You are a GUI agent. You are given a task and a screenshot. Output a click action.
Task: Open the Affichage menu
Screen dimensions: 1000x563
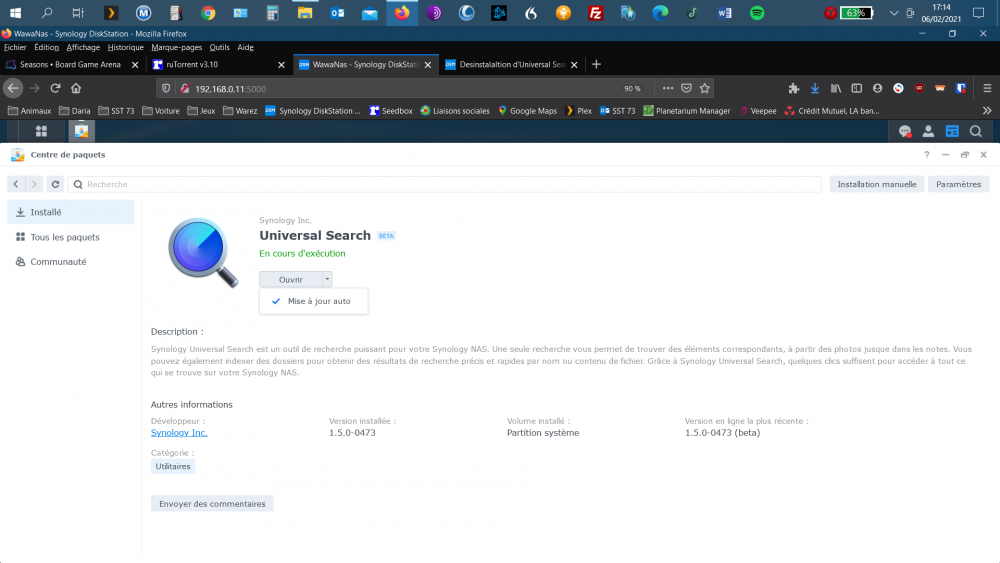point(83,47)
